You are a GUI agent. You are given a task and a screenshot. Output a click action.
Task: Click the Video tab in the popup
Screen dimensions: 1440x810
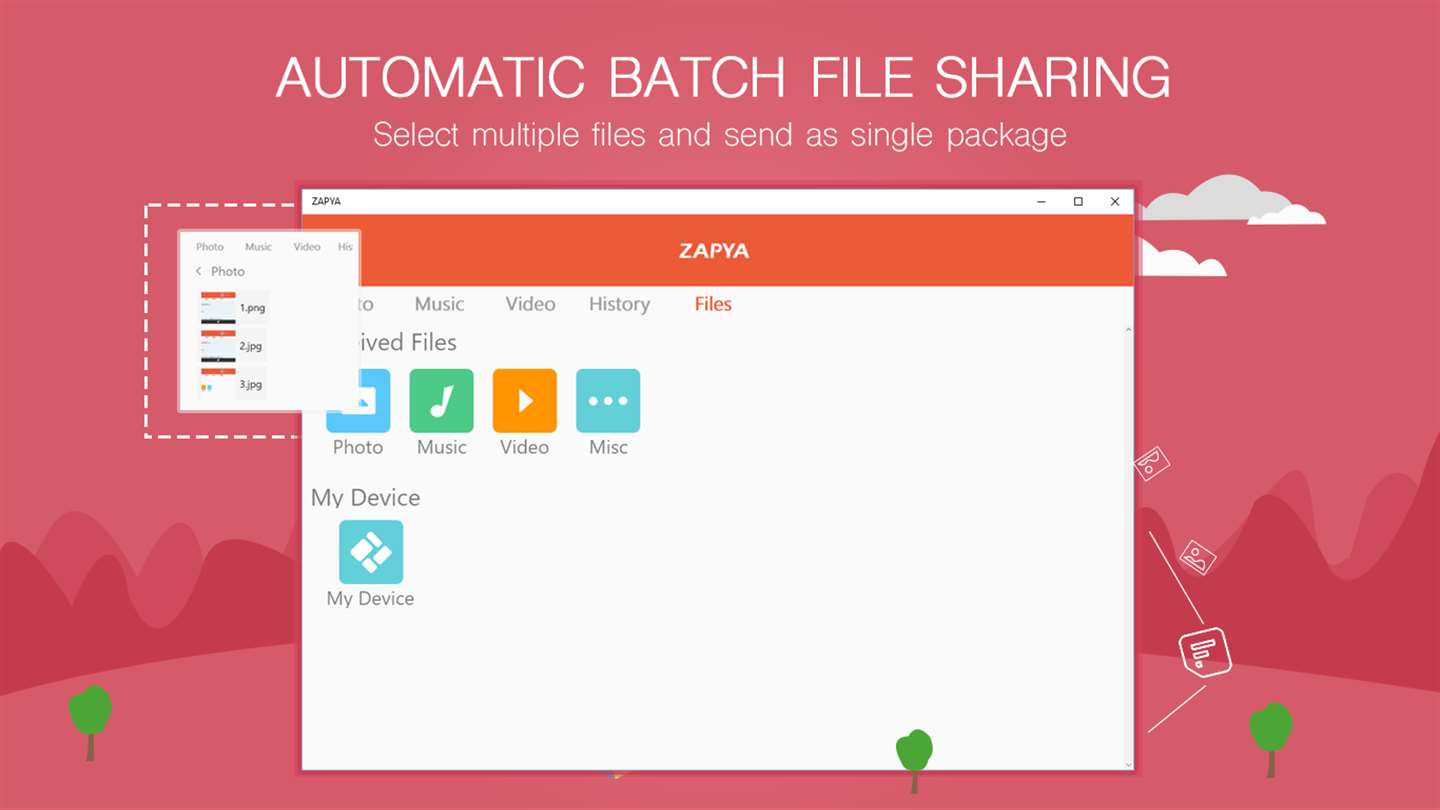pos(307,247)
